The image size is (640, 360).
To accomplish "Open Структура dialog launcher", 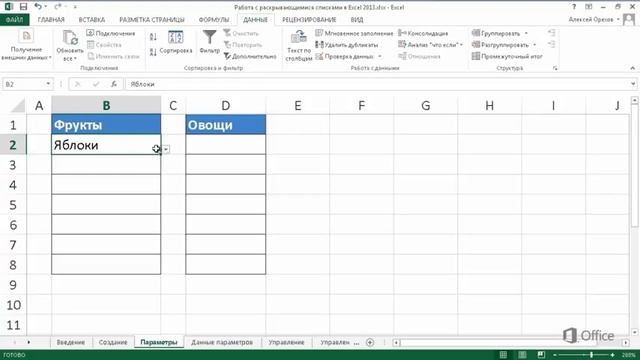I will pyautogui.click(x=555, y=68).
